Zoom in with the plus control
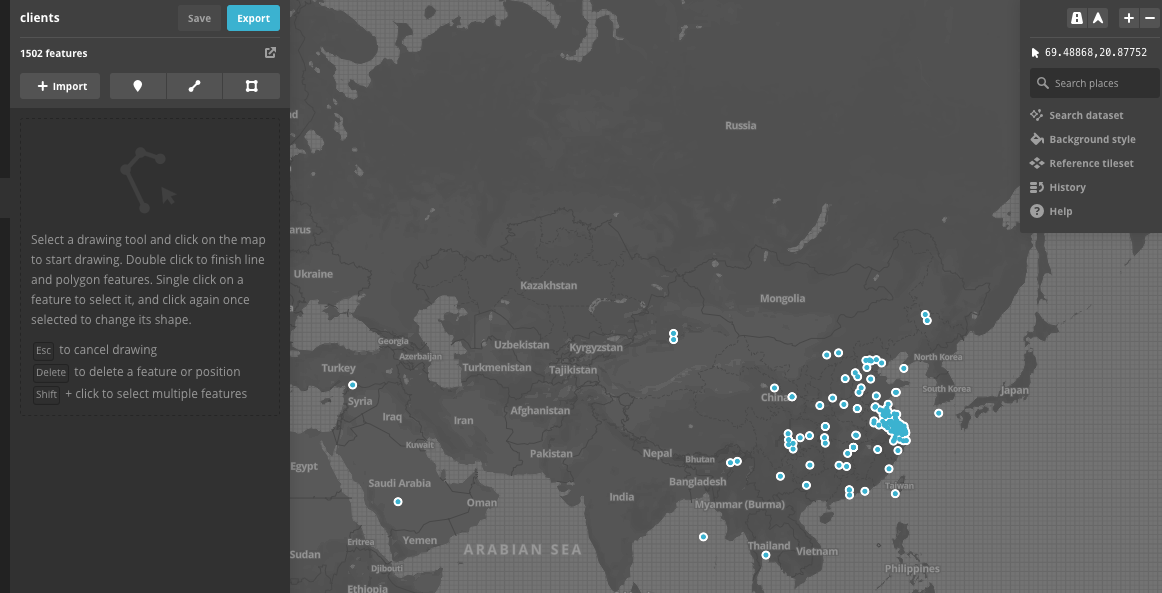 1128,17
